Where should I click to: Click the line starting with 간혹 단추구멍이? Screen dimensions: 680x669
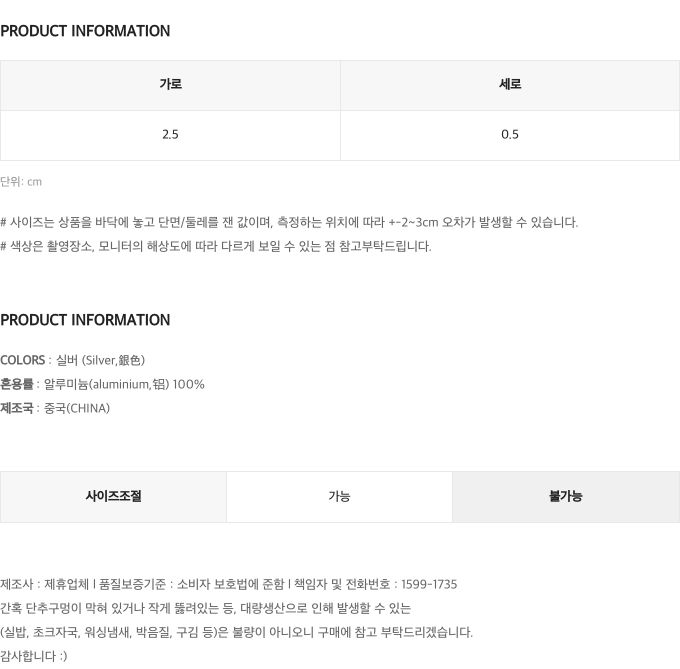(205, 608)
